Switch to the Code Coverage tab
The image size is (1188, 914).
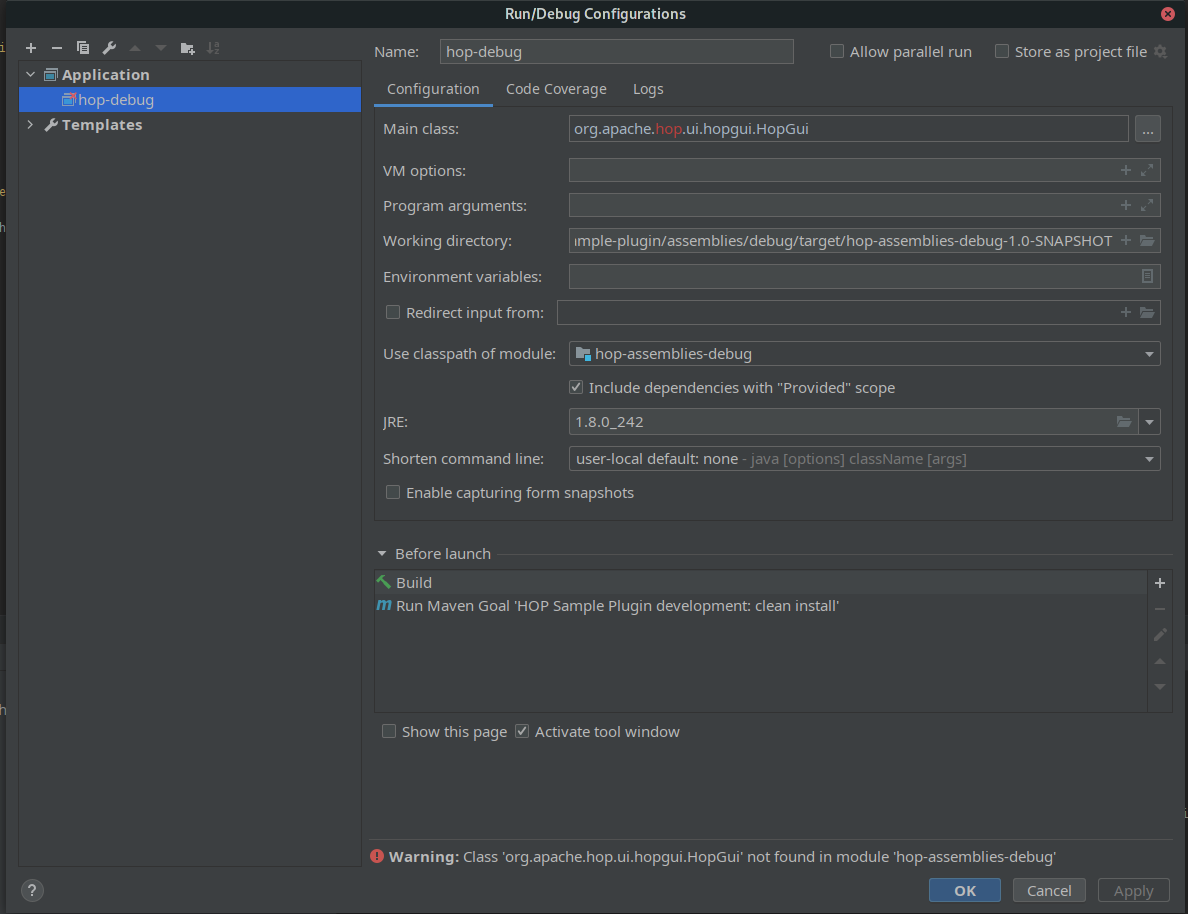pos(556,89)
